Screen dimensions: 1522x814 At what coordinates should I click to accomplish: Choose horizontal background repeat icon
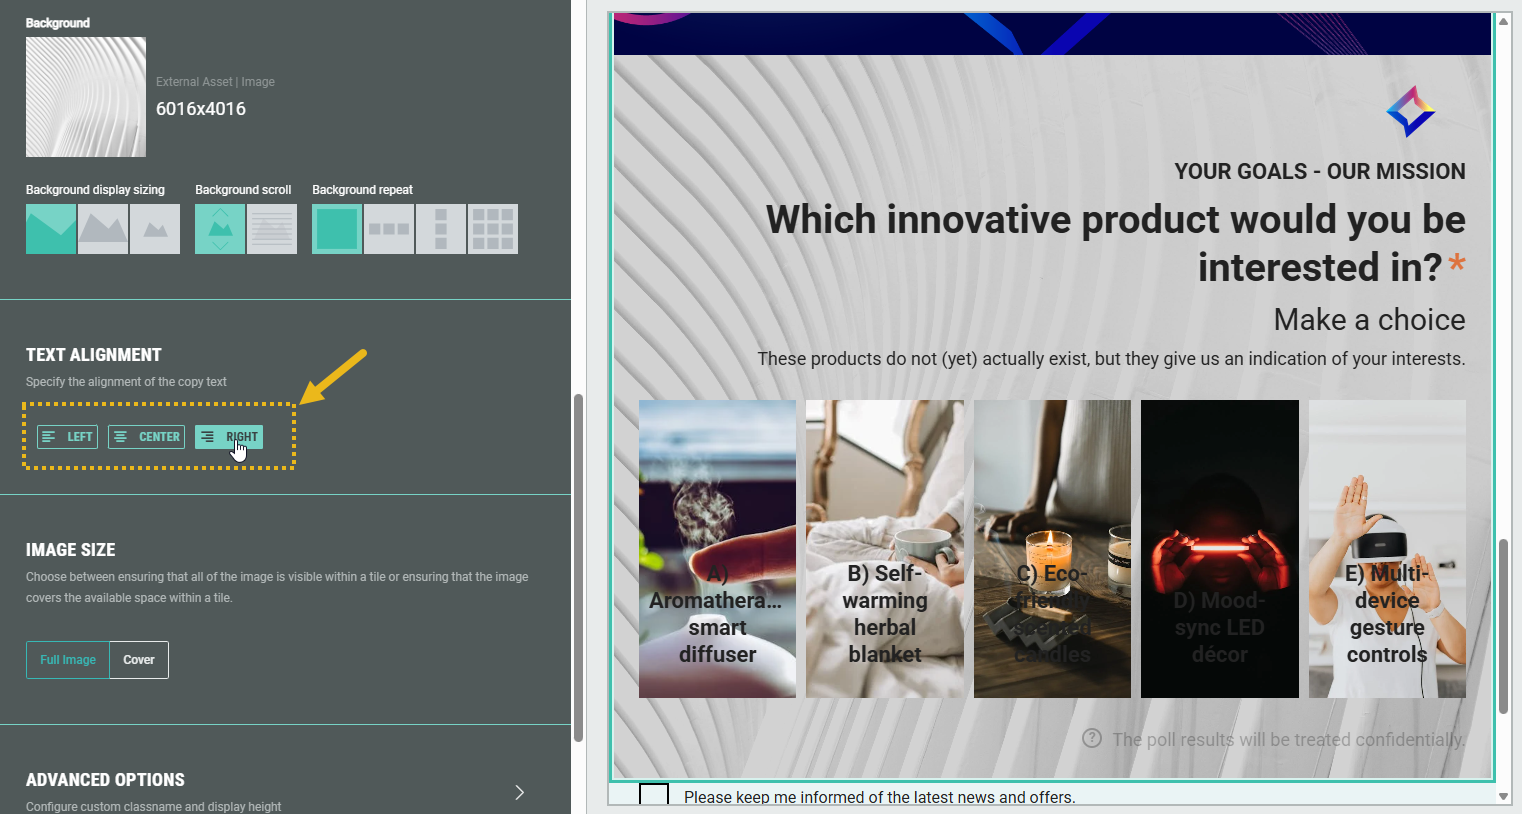[389, 229]
